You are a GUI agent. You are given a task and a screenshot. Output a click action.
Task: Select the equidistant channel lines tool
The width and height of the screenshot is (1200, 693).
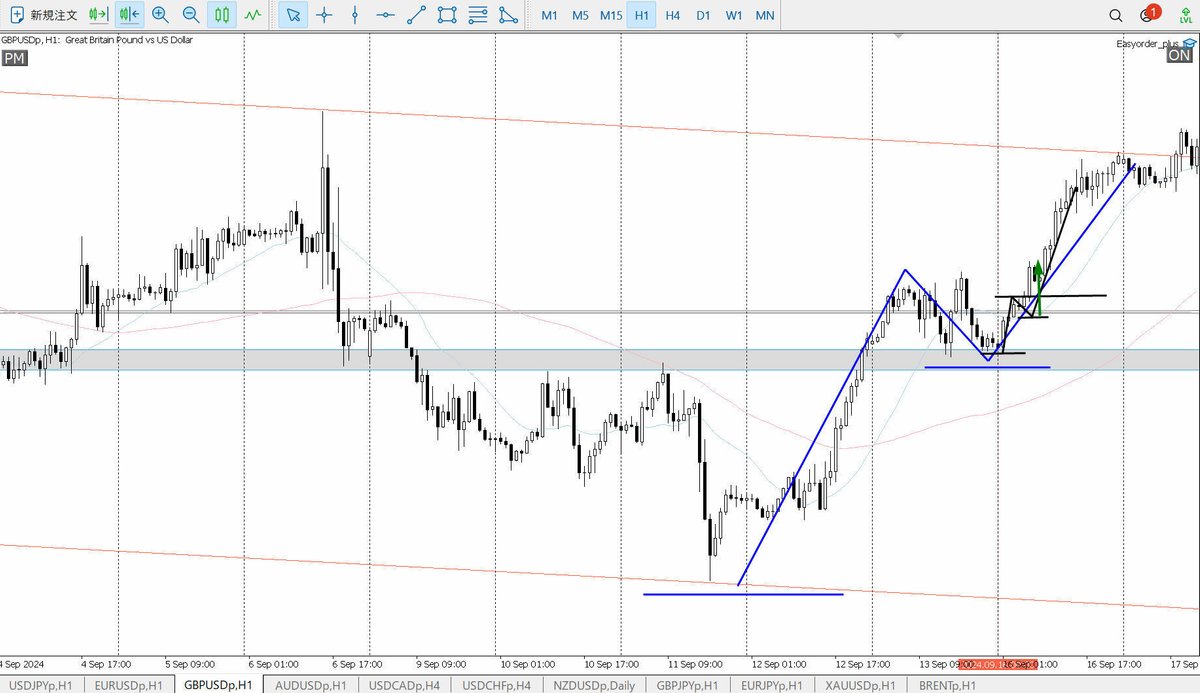click(479, 15)
